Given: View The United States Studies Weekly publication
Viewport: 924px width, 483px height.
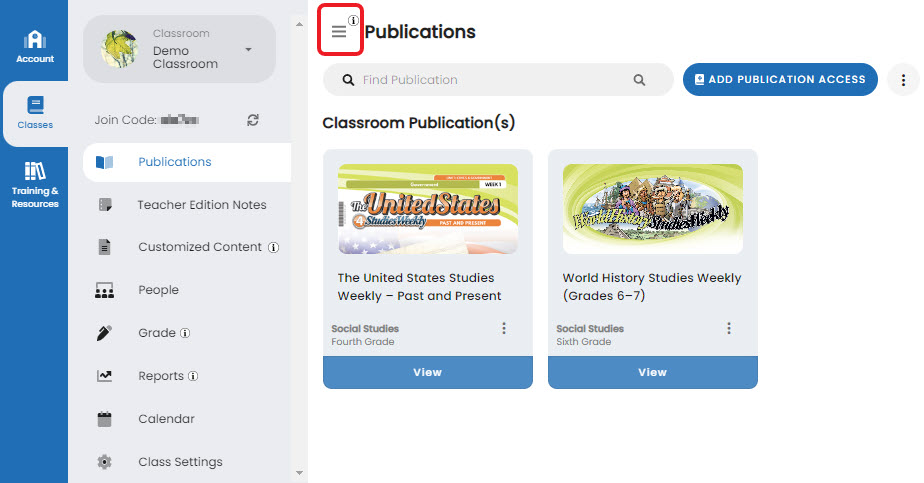Looking at the screenshot, I should coord(427,372).
